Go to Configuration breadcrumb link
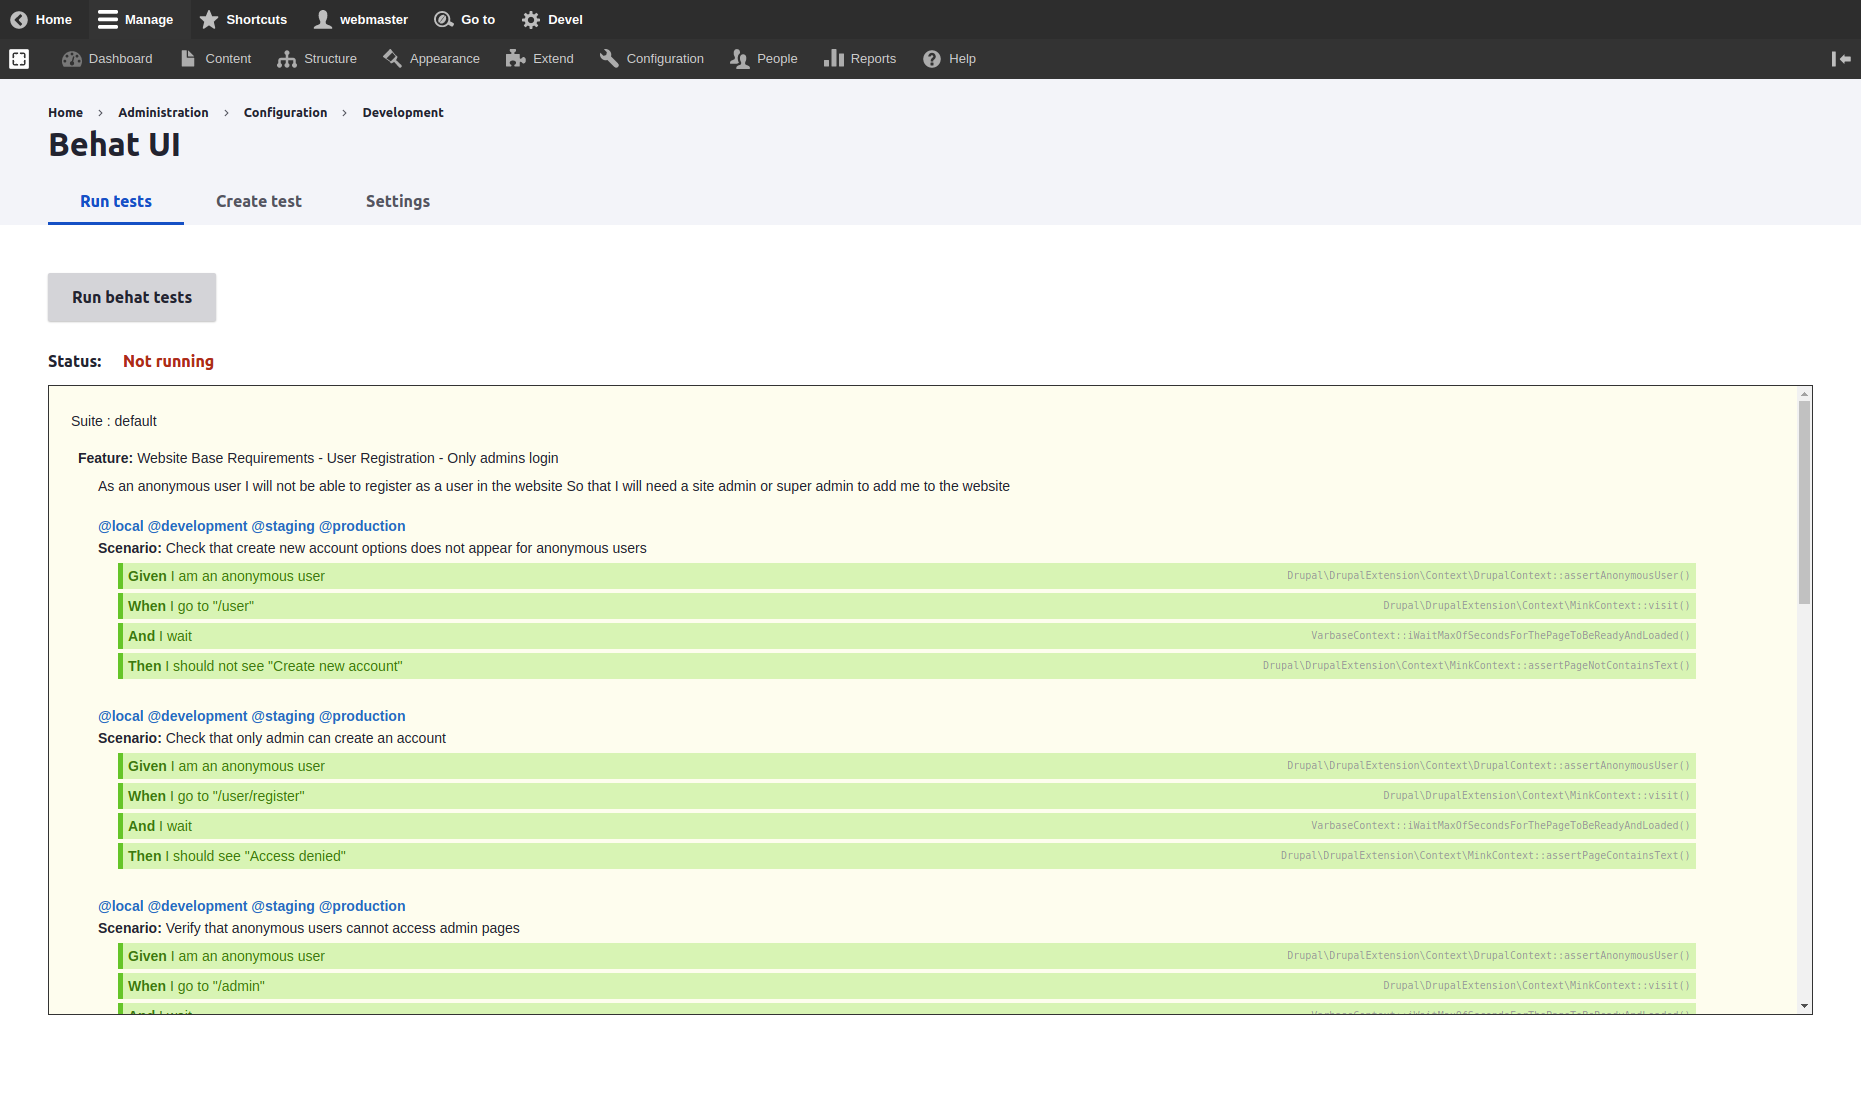Viewport: 1861px width, 1110px height. [285, 113]
